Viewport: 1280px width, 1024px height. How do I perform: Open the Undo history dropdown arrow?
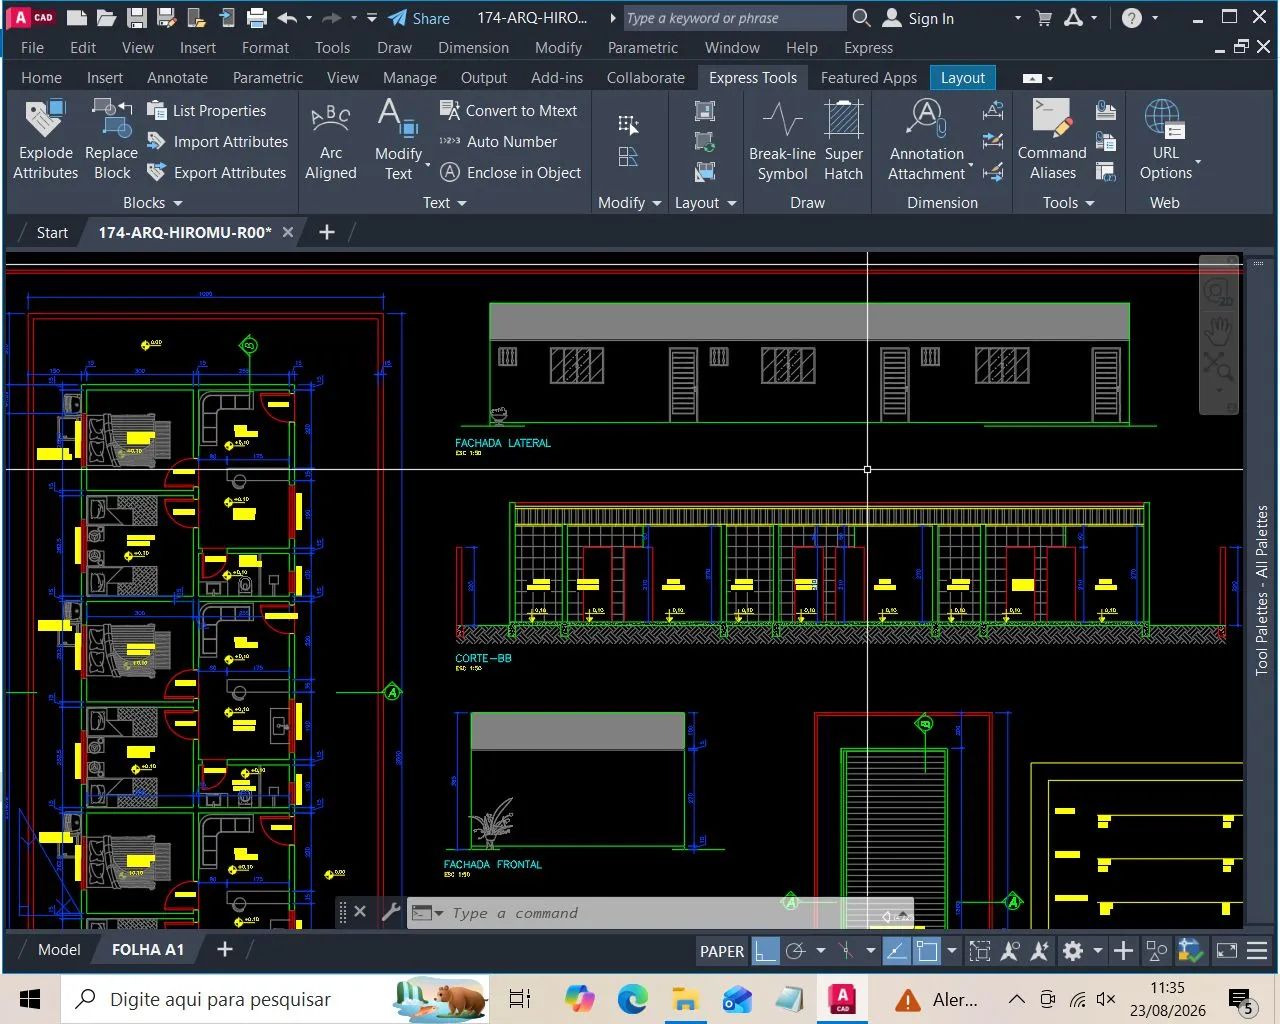click(x=309, y=18)
